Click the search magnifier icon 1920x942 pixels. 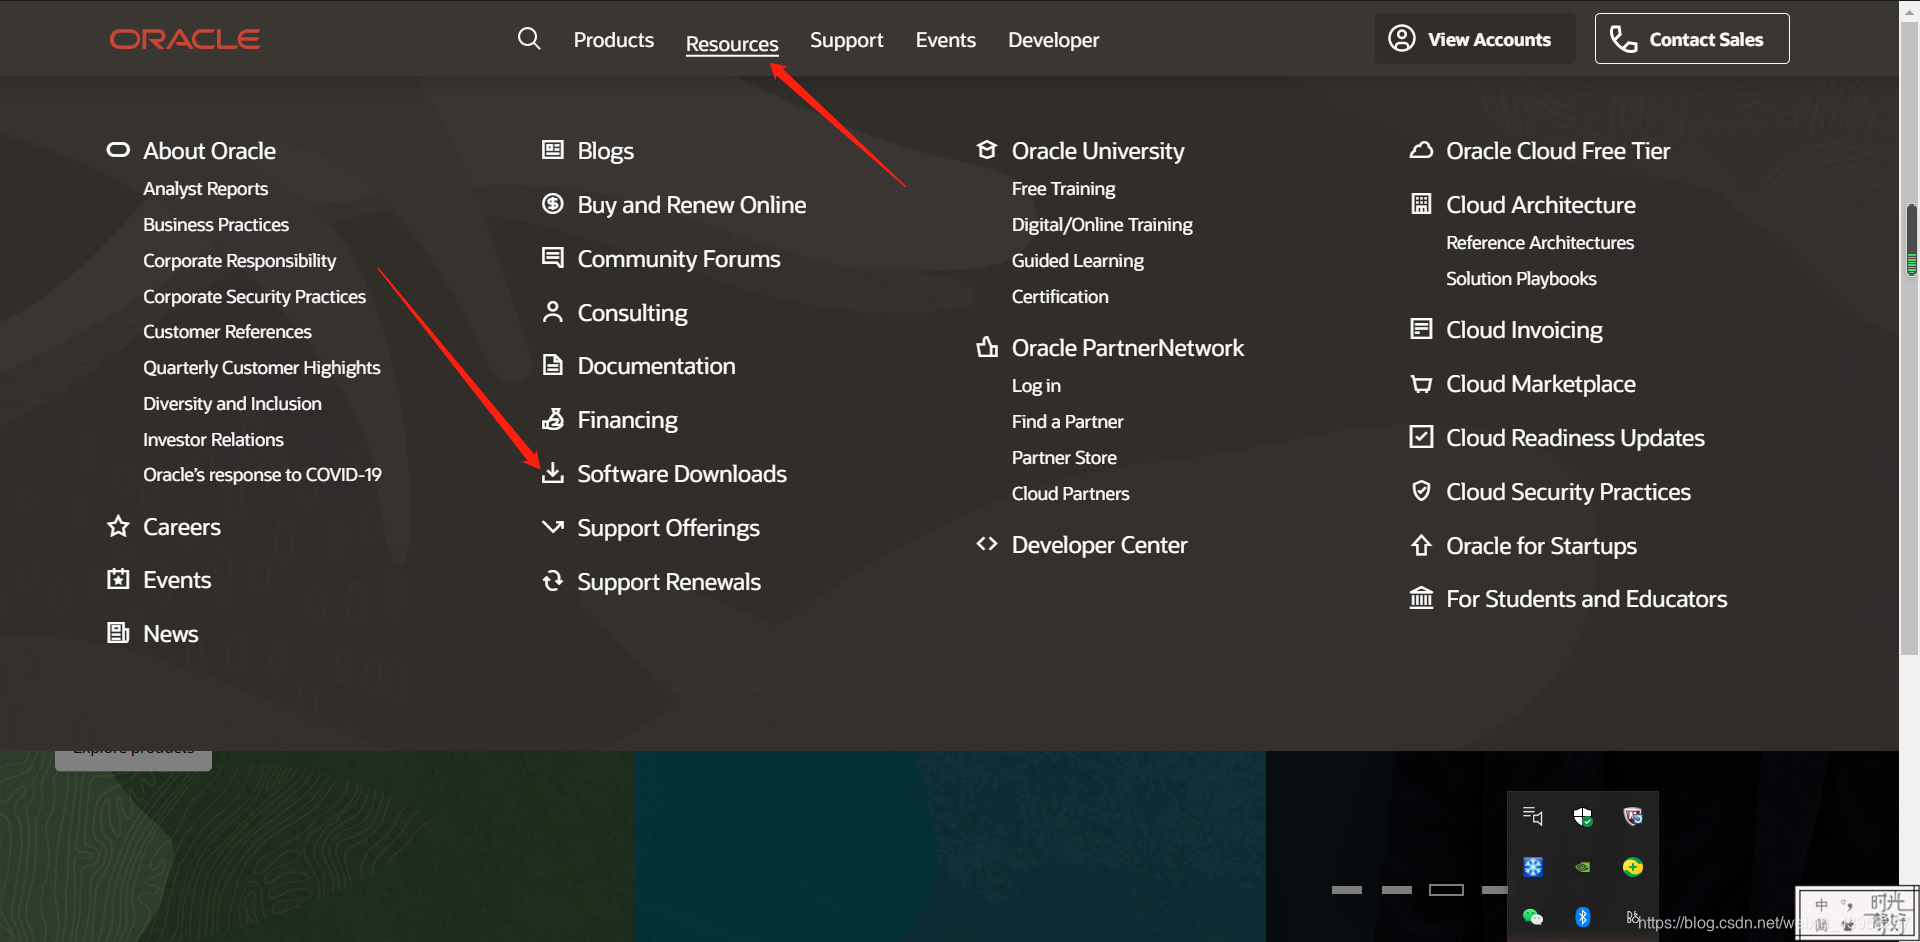(529, 39)
